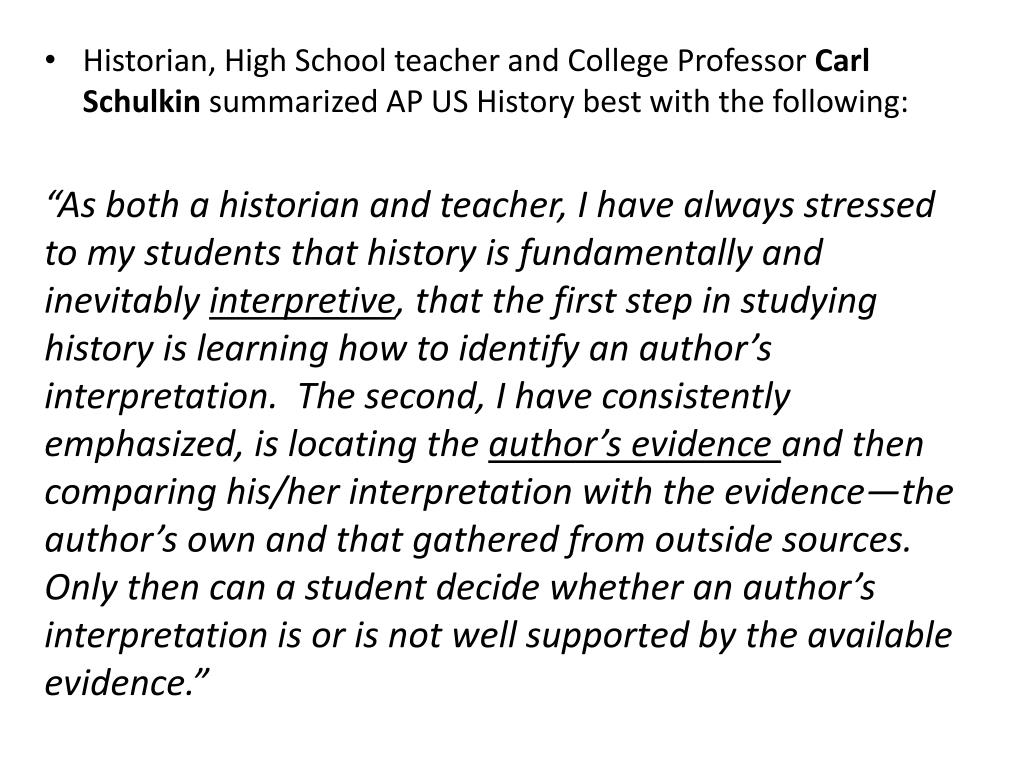Click the words College Professor
Screen dimensions: 1024x768
pos(686,61)
